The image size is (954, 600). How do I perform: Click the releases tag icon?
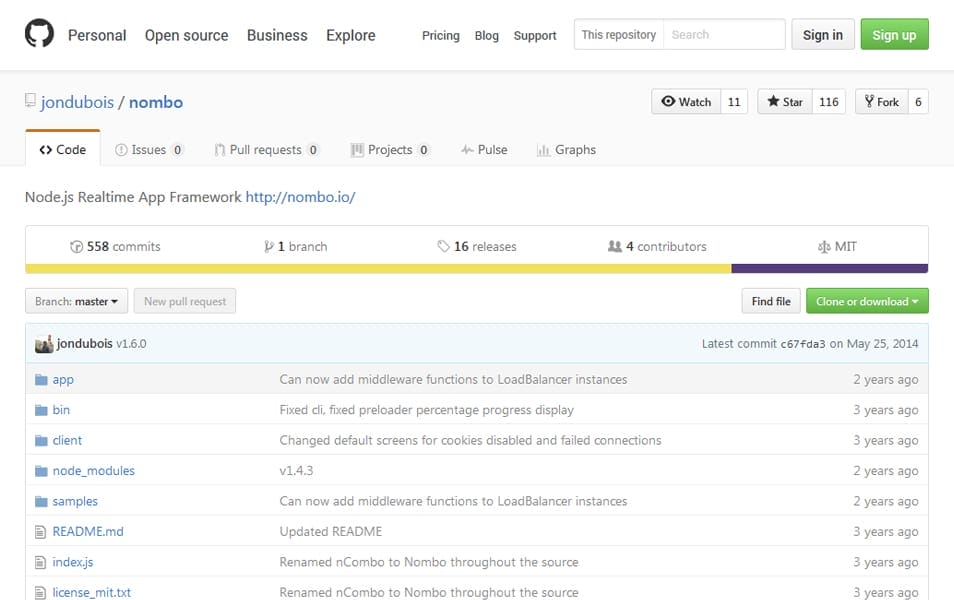click(x=443, y=247)
